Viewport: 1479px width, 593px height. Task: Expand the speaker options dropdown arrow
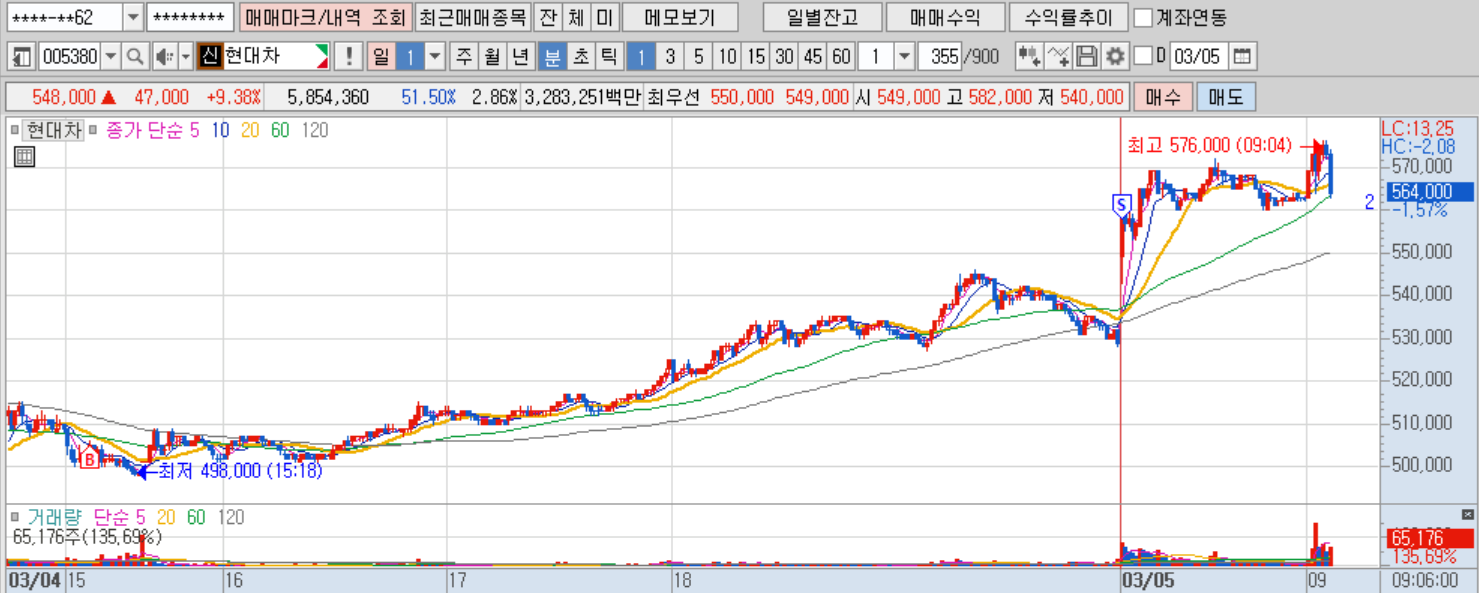[185, 56]
